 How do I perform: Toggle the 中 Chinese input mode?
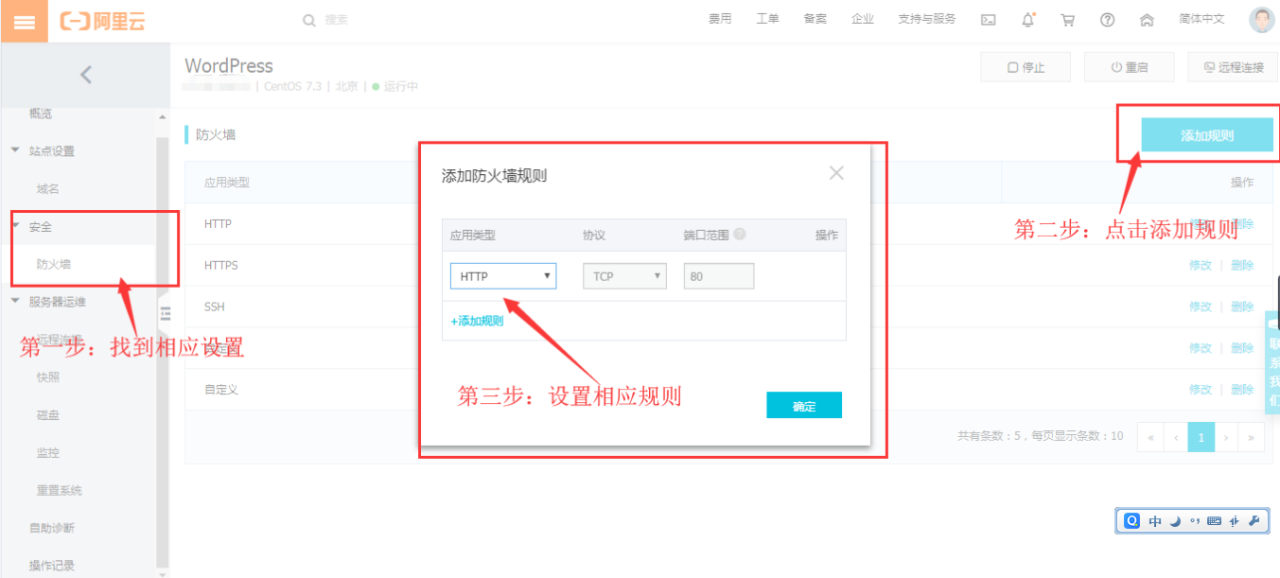[x=1155, y=521]
